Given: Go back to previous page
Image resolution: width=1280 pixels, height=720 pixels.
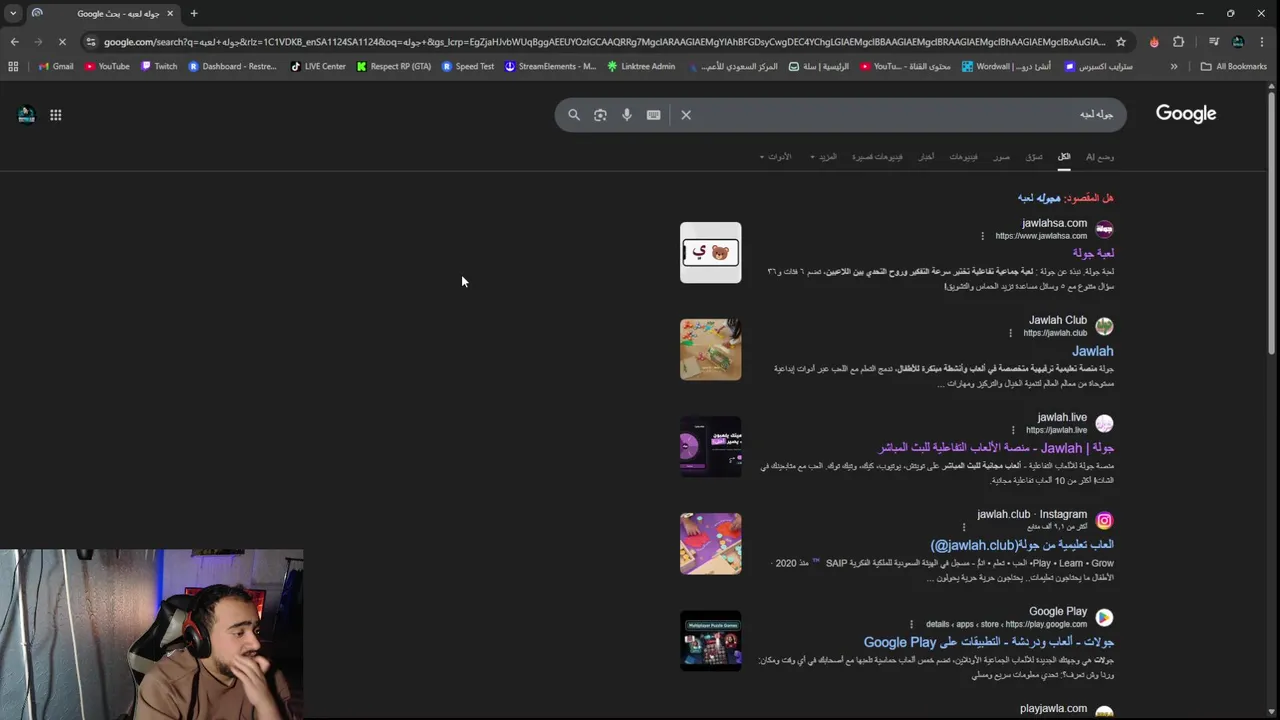Looking at the screenshot, I should click(x=14, y=42).
